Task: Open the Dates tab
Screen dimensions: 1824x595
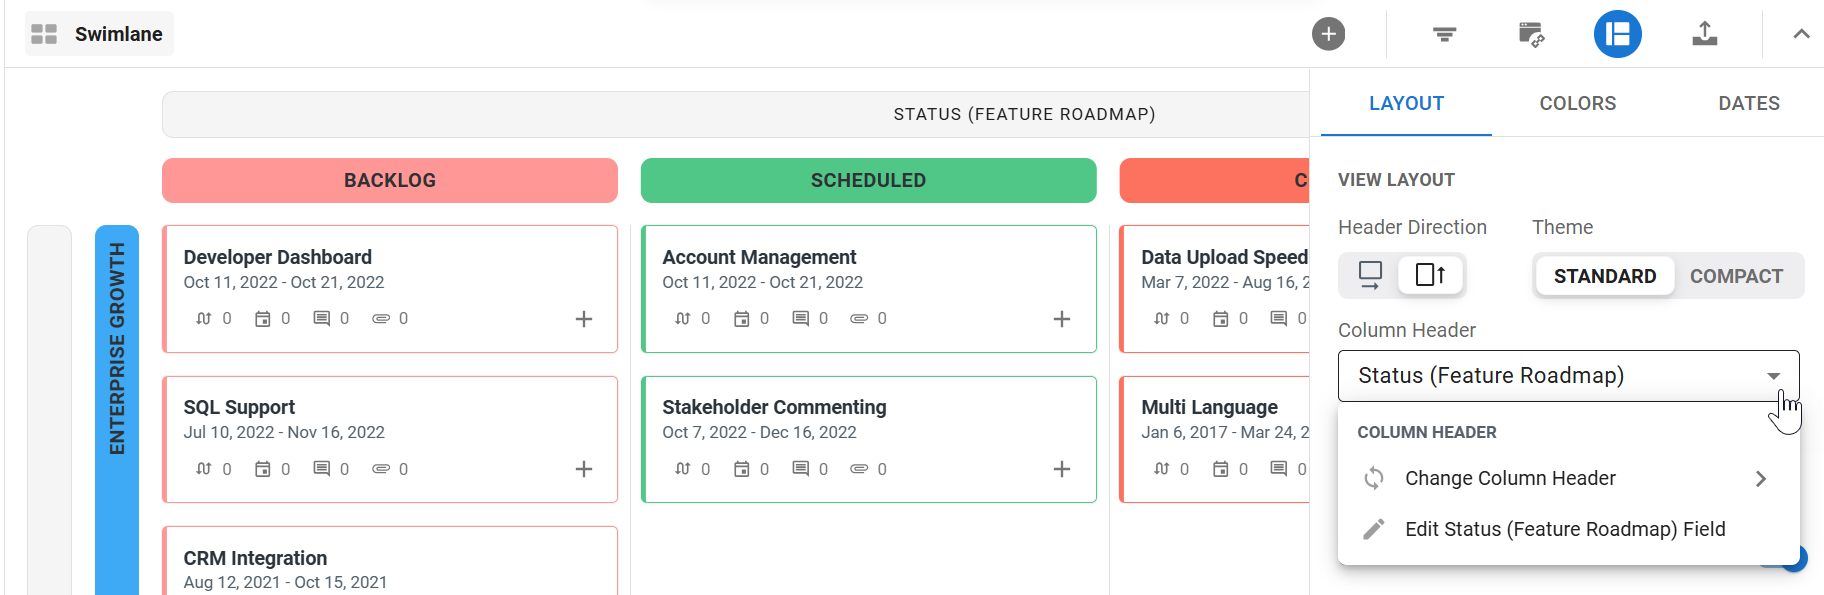Action: pos(1748,104)
